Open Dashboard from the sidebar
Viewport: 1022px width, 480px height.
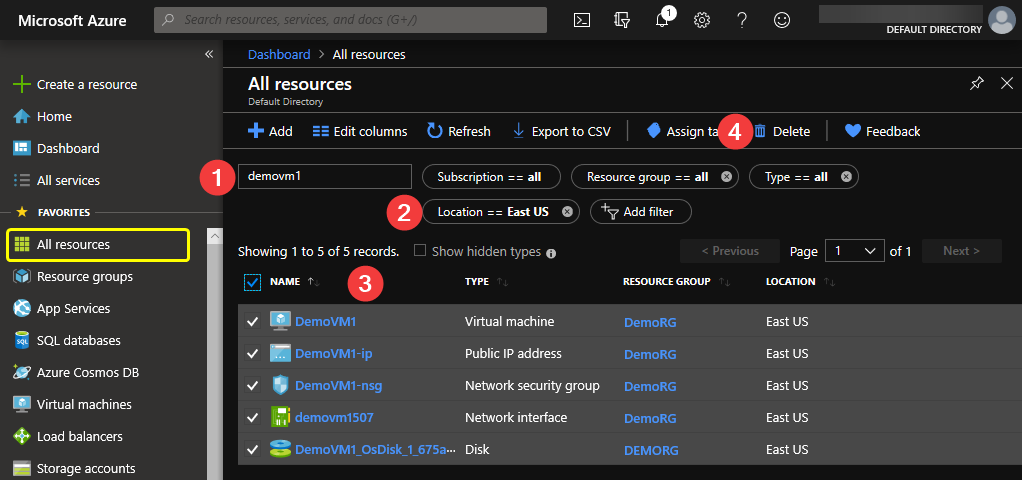tap(56, 148)
